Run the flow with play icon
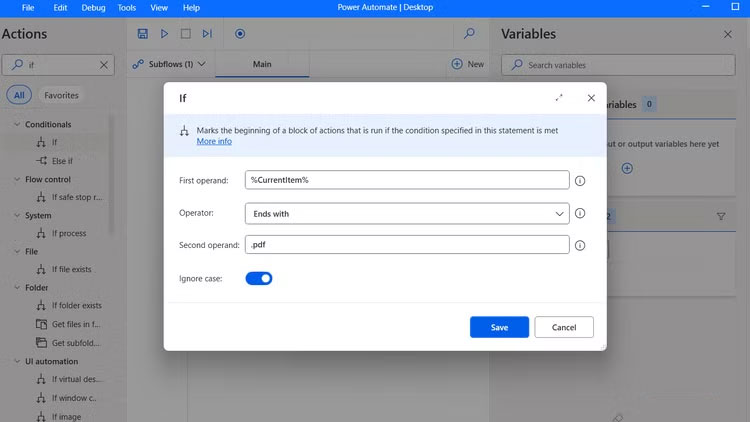 165,33
